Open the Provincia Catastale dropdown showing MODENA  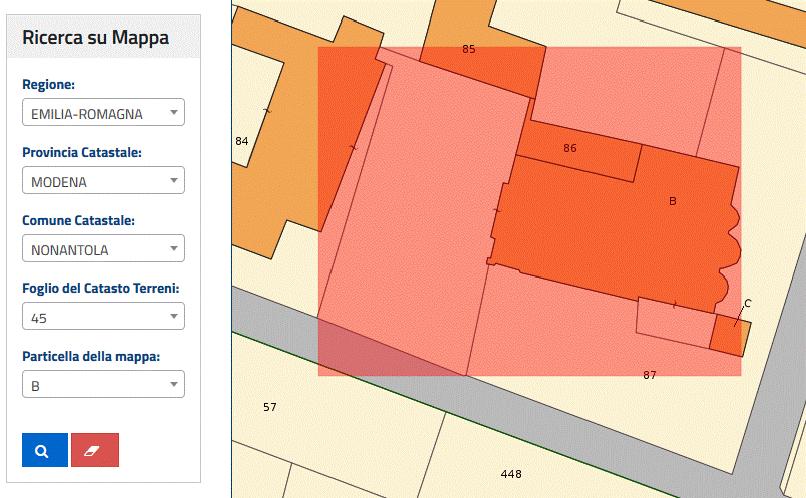tap(103, 180)
